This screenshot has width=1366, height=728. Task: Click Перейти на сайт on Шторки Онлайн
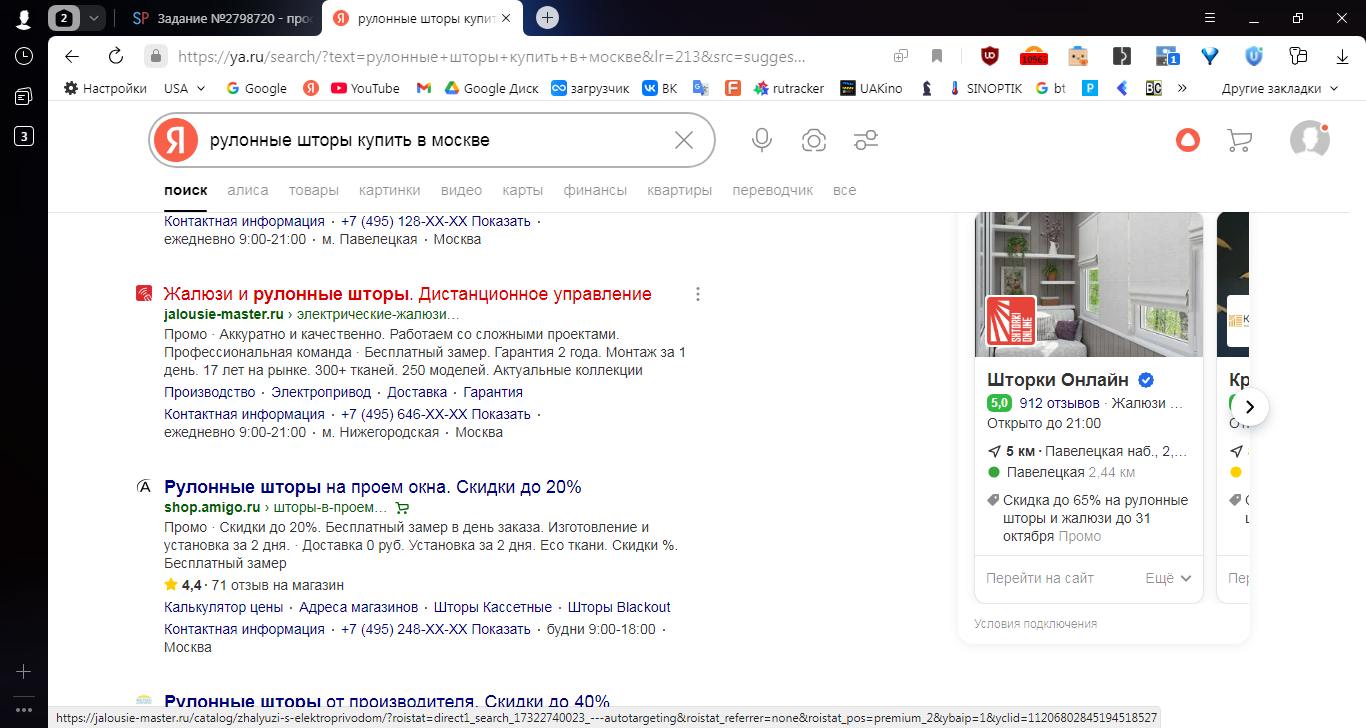coord(1040,578)
